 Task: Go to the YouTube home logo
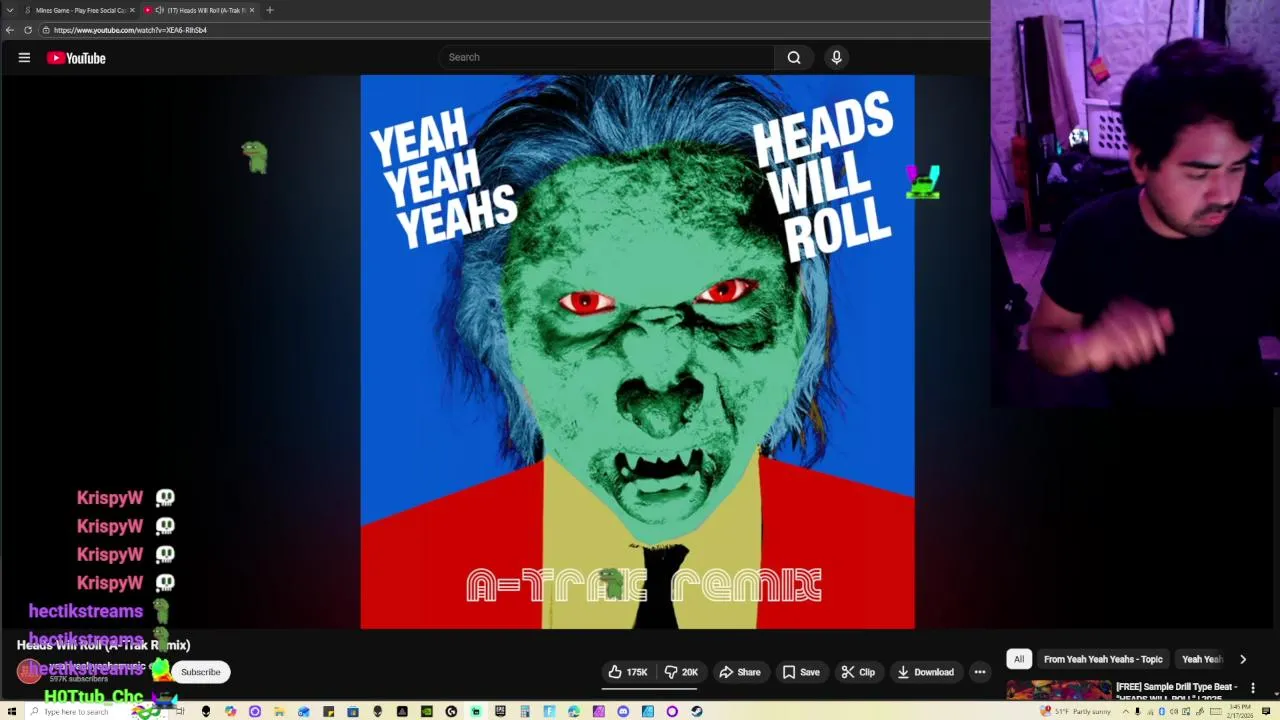pyautogui.click(x=76, y=58)
